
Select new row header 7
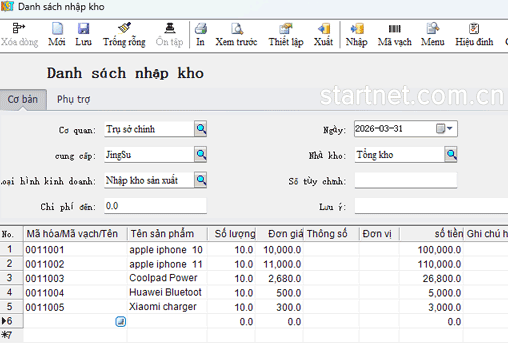point(11,335)
